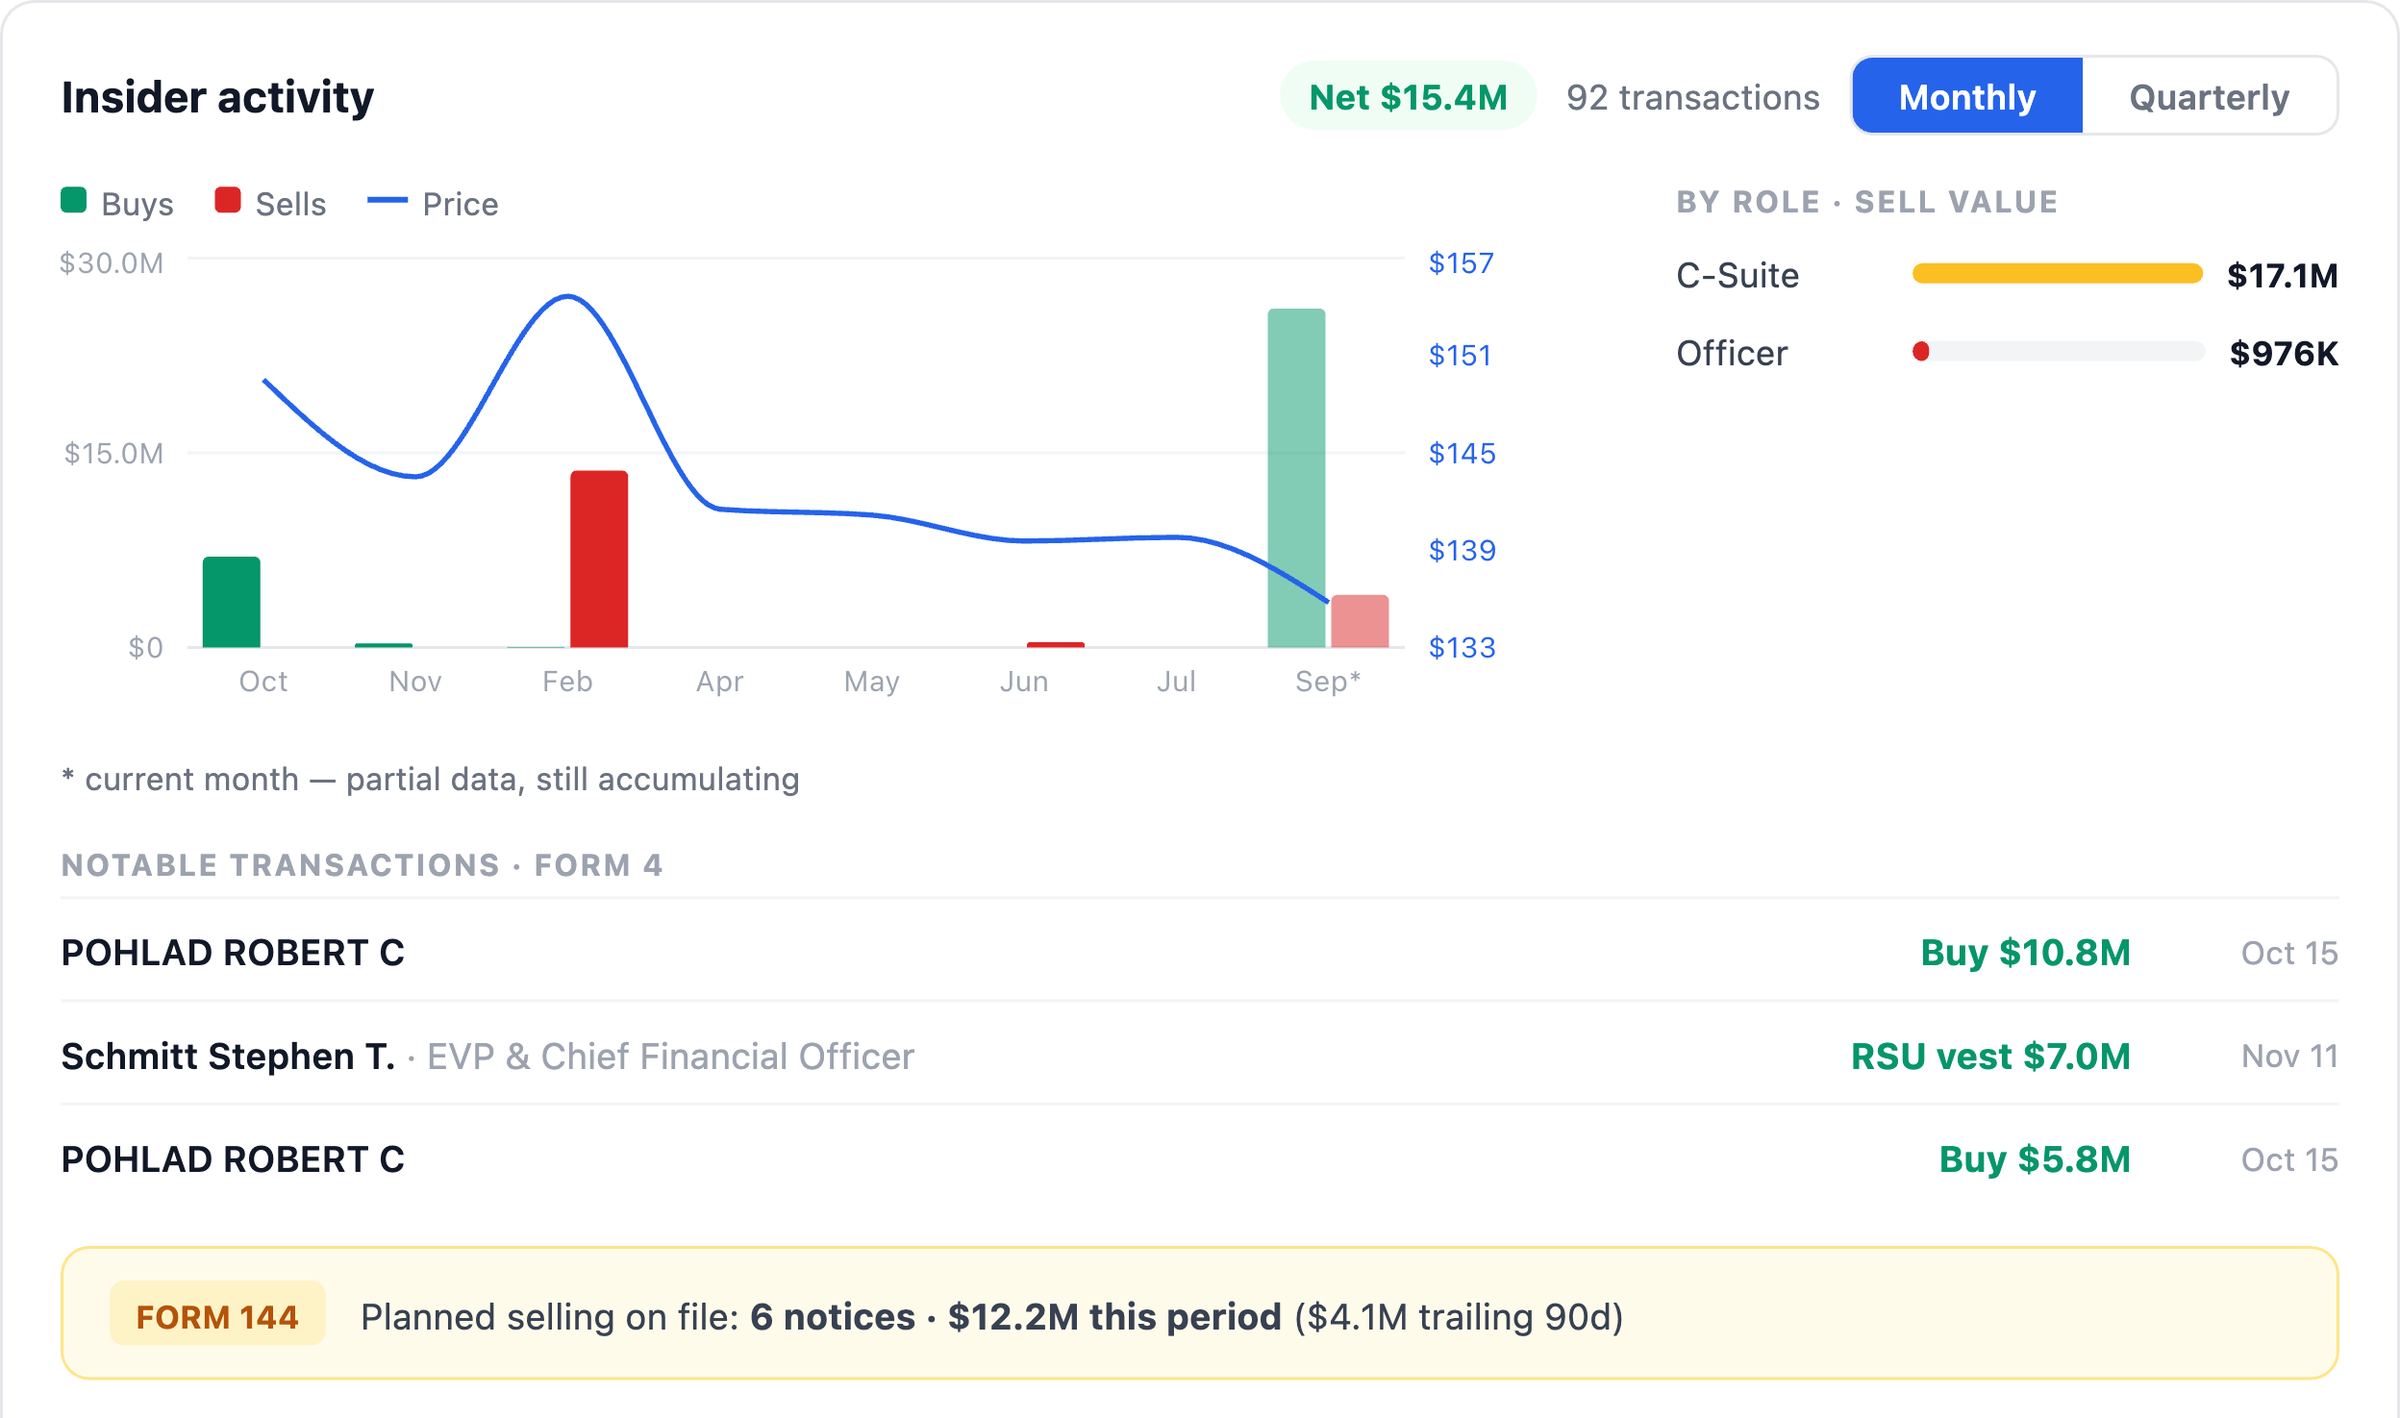Select the small green Nov buys bar
This screenshot has height=1418, width=2400.
tap(384, 645)
